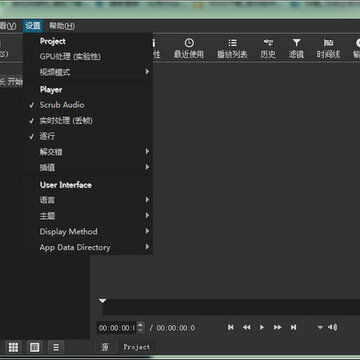
Task: Expand the Display Method submenu
Action: pos(88,232)
